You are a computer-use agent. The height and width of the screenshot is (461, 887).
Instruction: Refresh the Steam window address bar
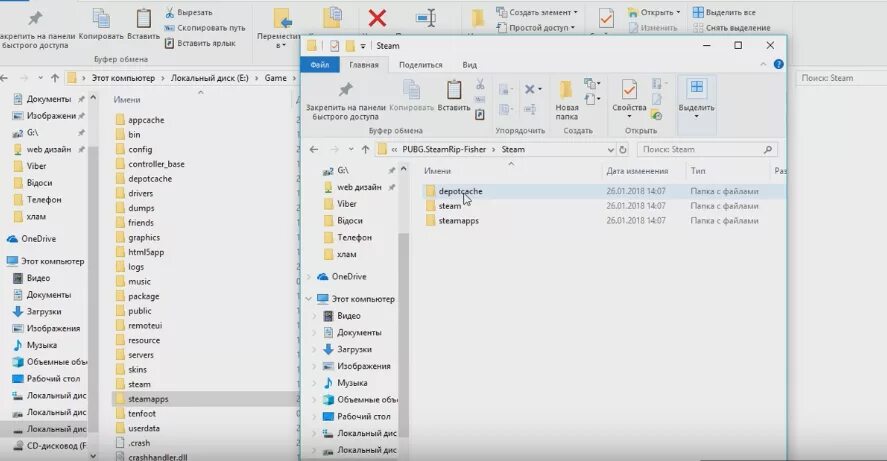[x=623, y=149]
